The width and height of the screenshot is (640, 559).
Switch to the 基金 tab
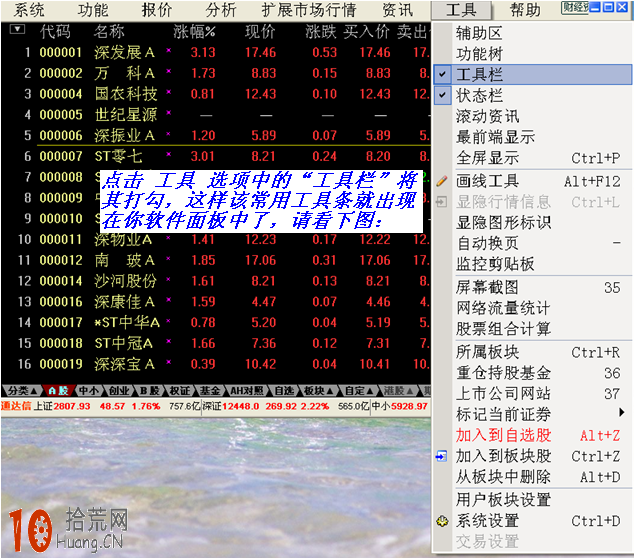(210, 391)
